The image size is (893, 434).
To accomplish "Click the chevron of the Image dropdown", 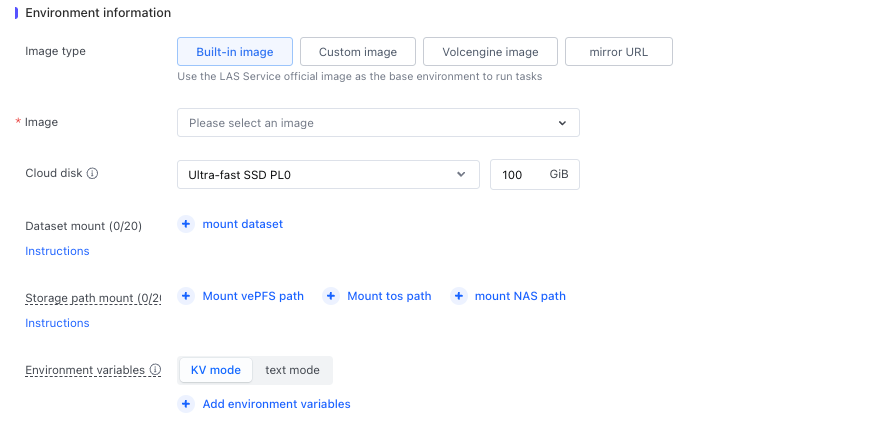I will click(x=562, y=123).
